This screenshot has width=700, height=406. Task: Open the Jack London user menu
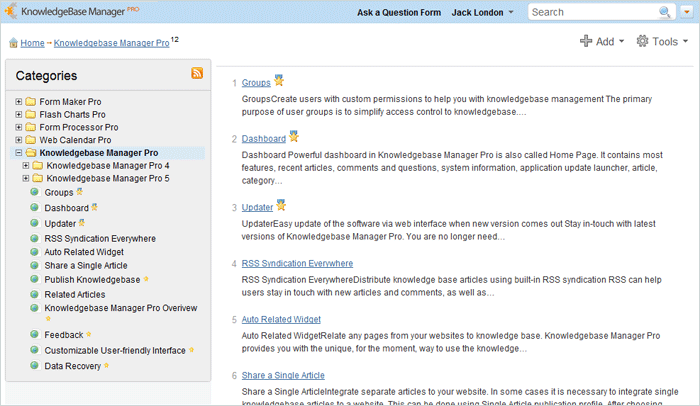[483, 13]
